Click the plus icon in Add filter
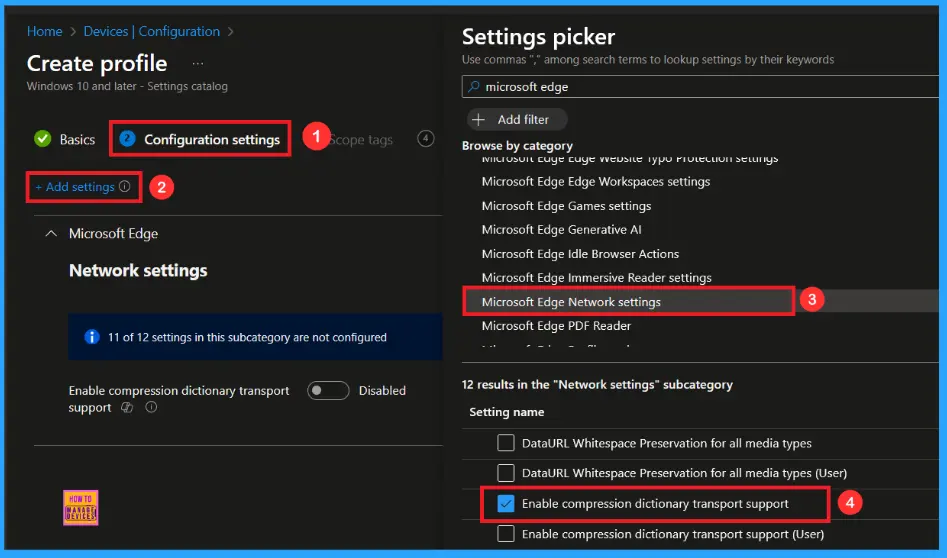 tap(478, 120)
